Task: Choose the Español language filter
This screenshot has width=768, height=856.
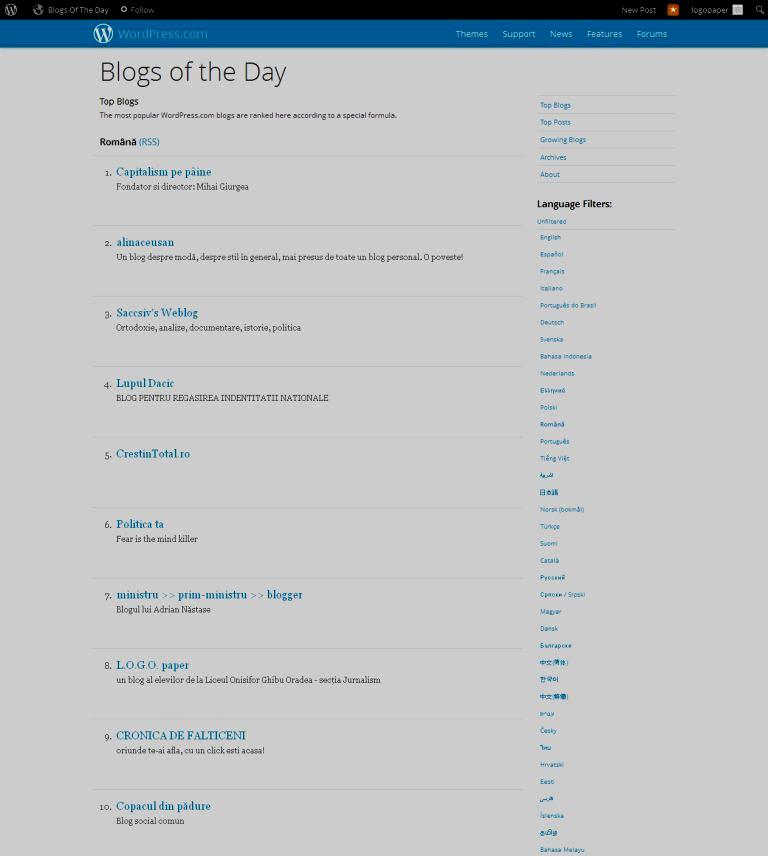Action: tap(551, 254)
